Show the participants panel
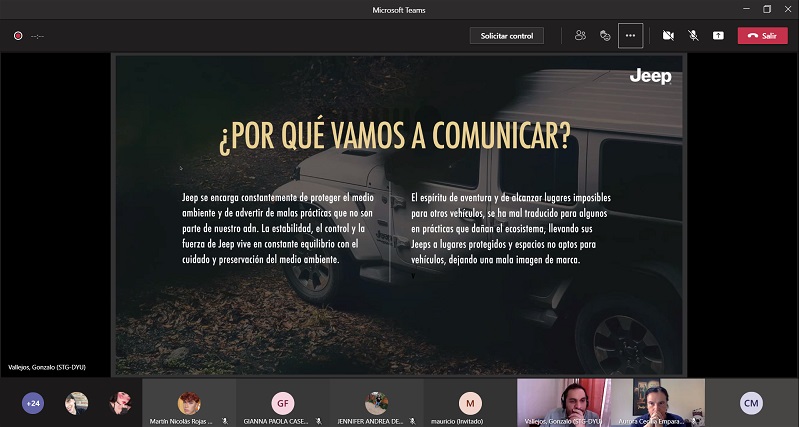The image size is (799, 427). coord(580,36)
